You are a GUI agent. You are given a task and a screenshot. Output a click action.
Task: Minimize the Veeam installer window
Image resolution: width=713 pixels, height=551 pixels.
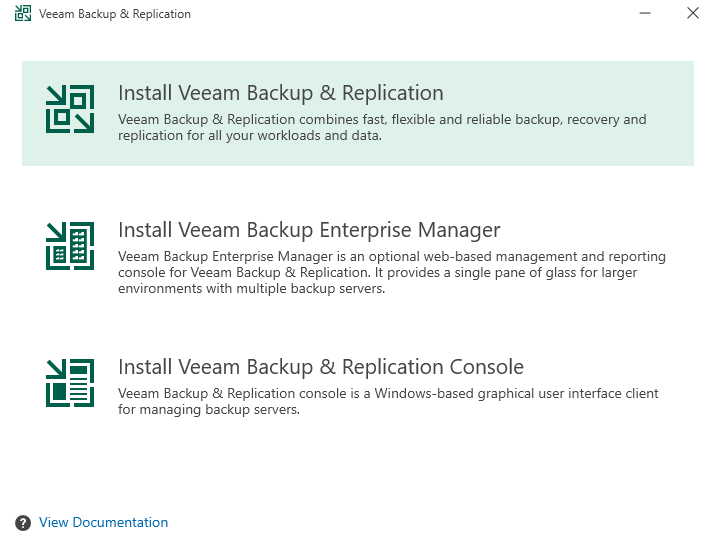[x=646, y=14]
